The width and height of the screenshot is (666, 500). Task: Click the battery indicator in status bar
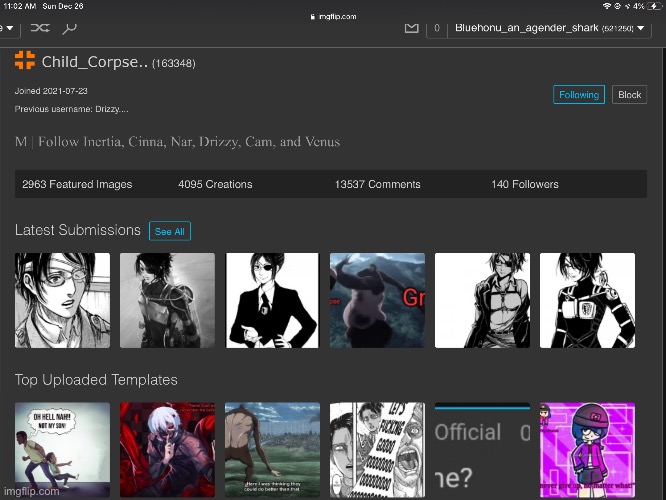pos(655,6)
